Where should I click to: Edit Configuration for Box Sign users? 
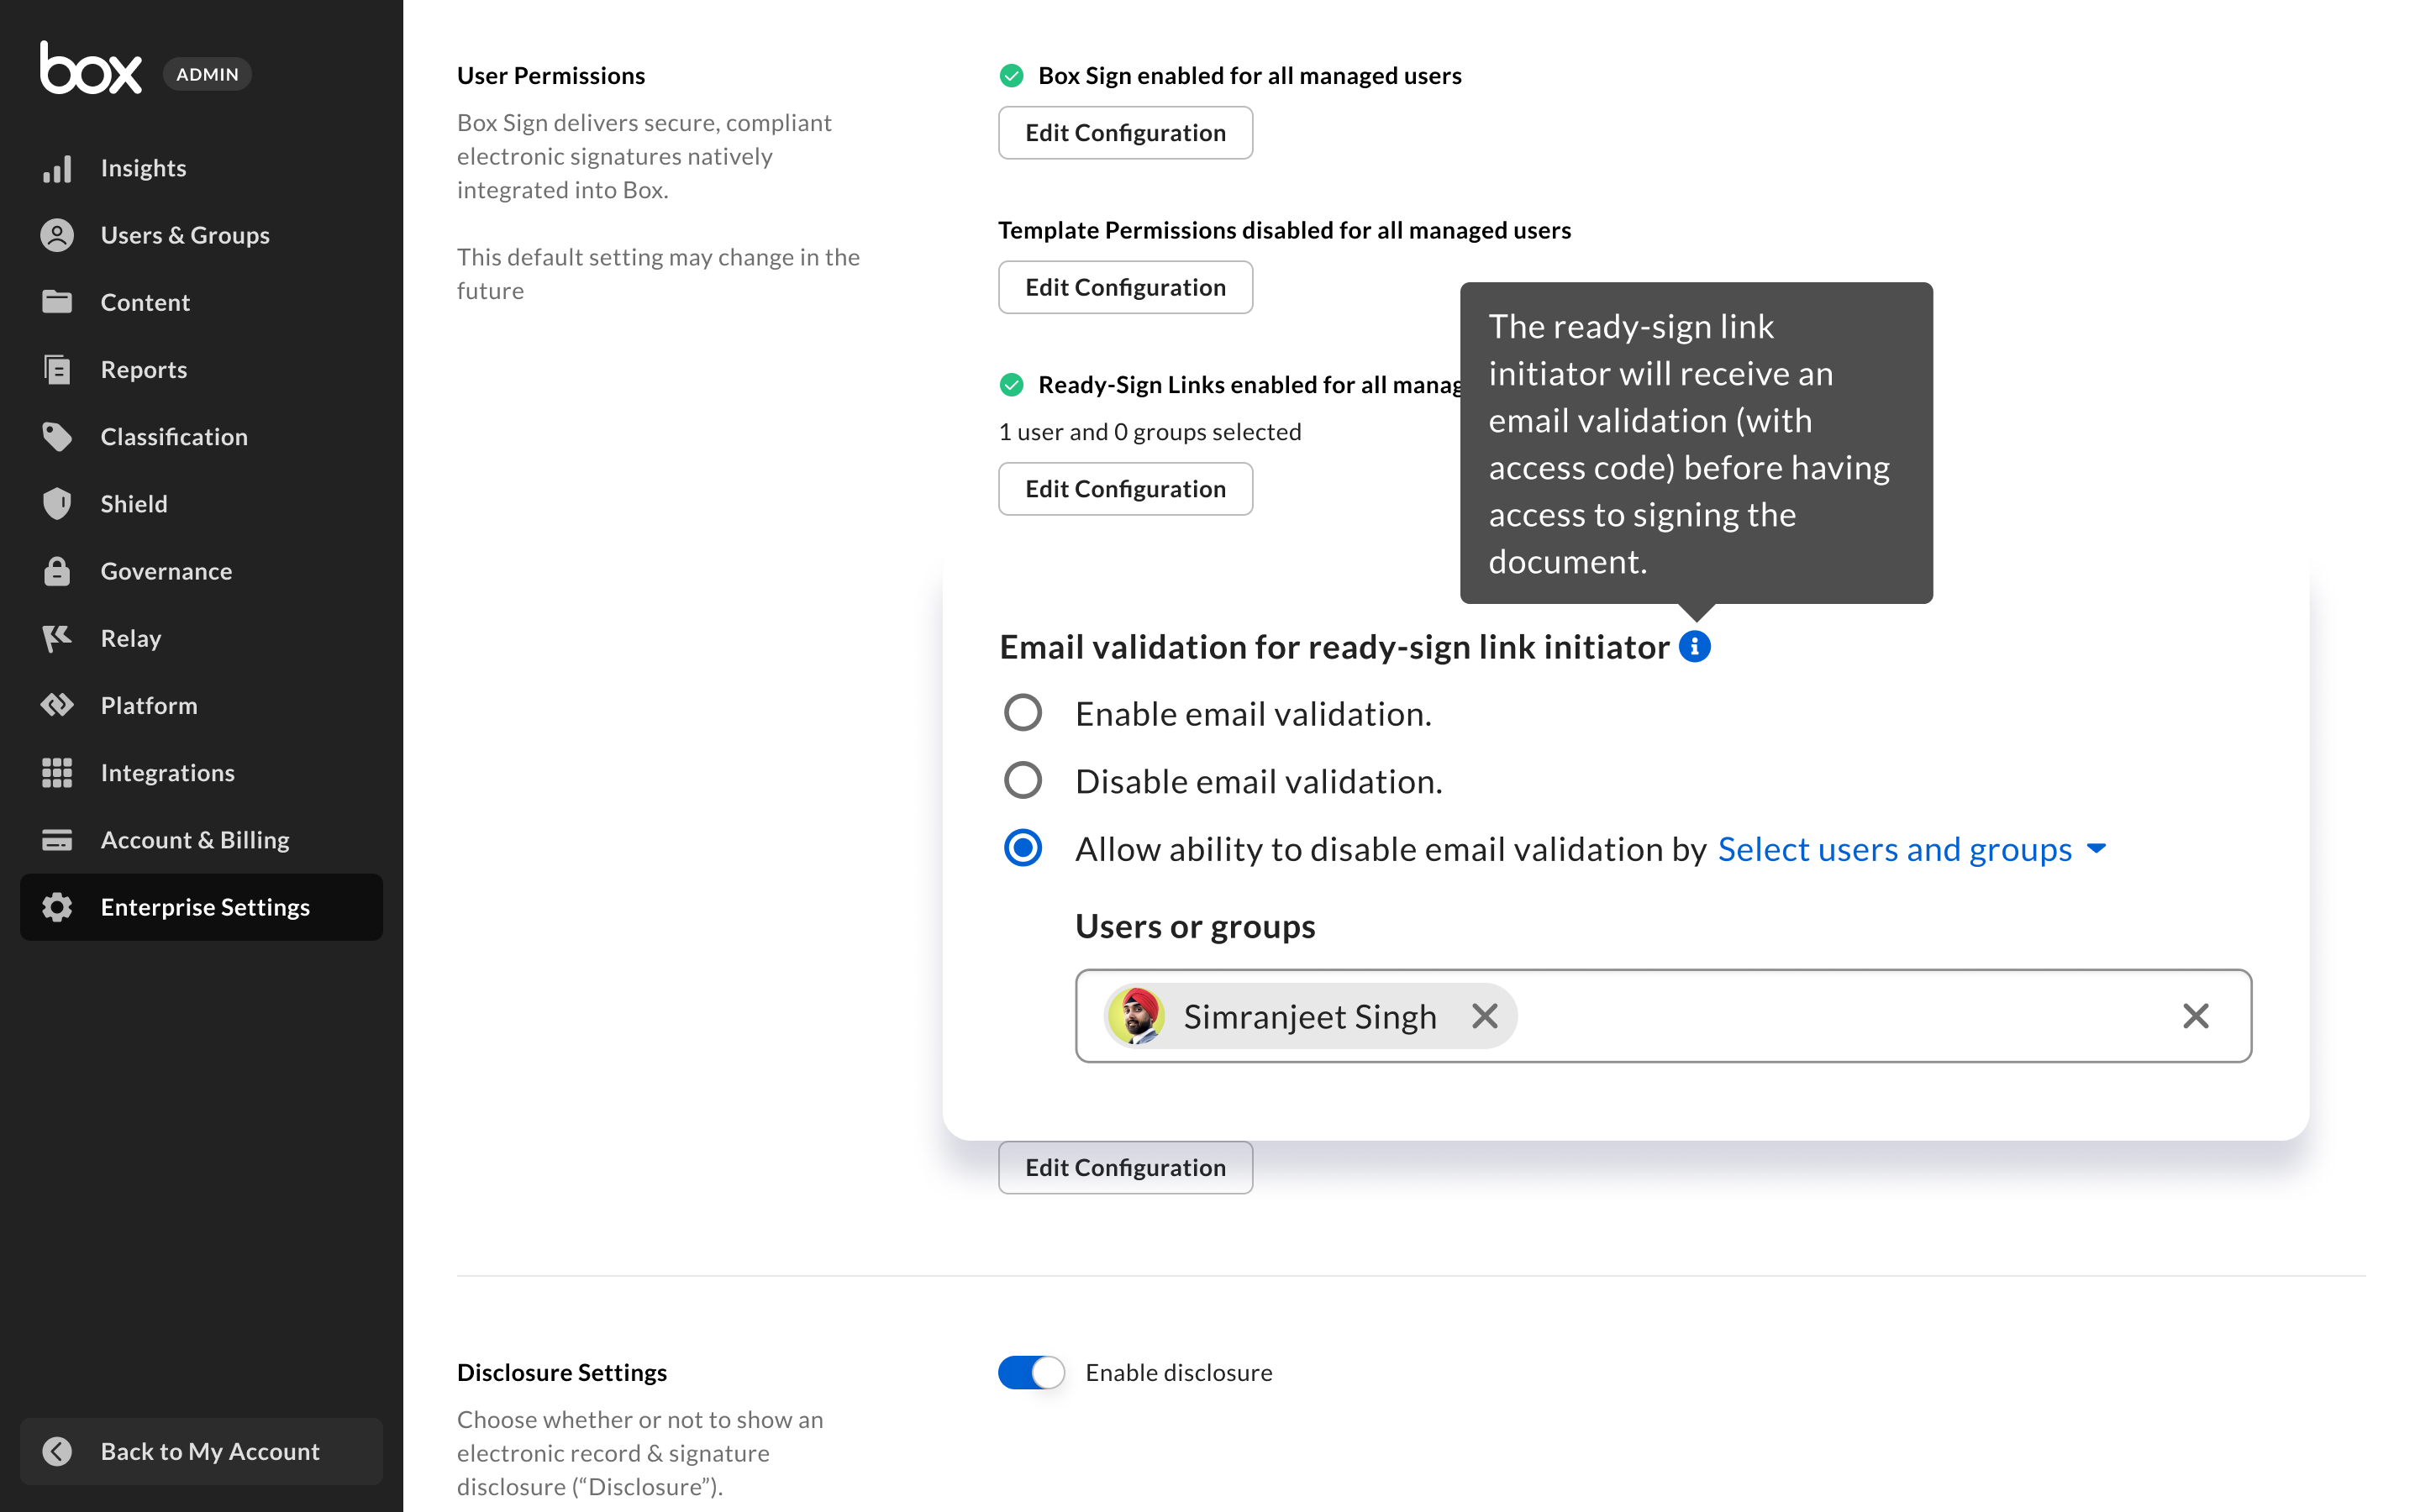tap(1125, 133)
